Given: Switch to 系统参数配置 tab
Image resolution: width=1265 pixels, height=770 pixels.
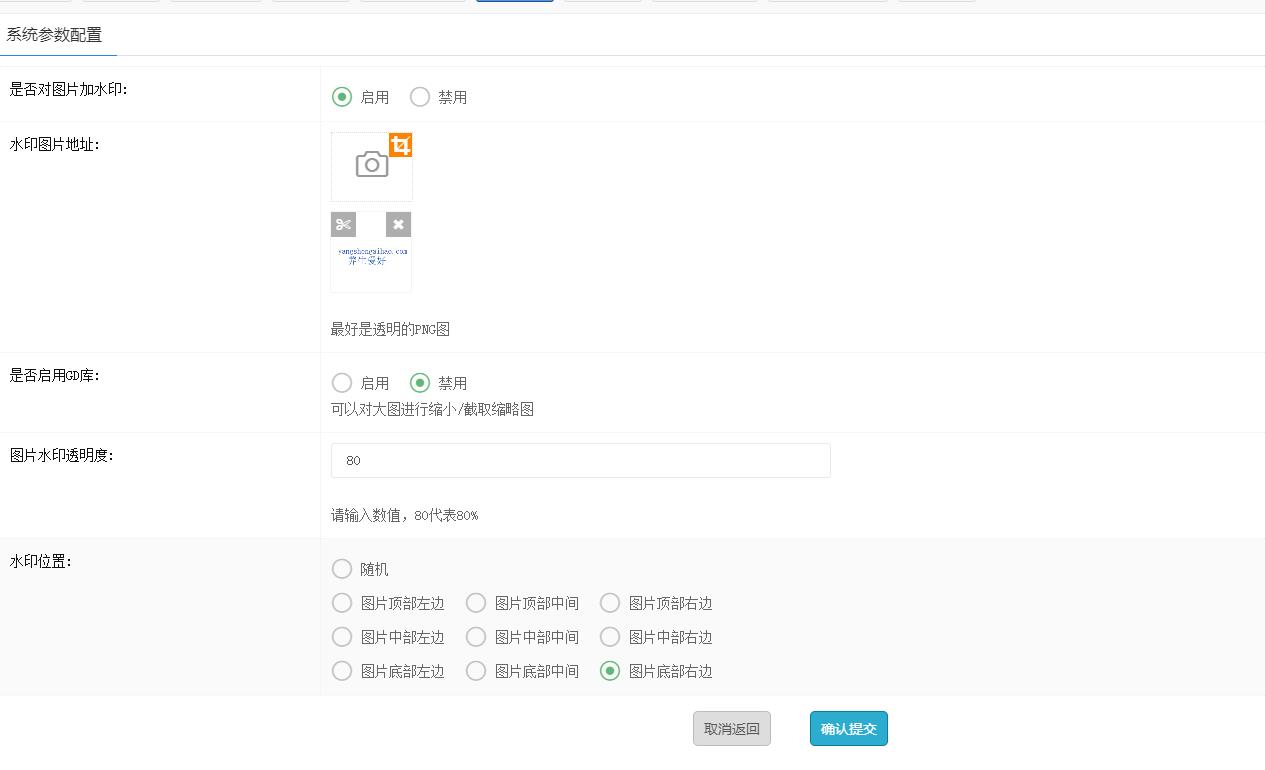Looking at the screenshot, I should pyautogui.click(x=55, y=35).
